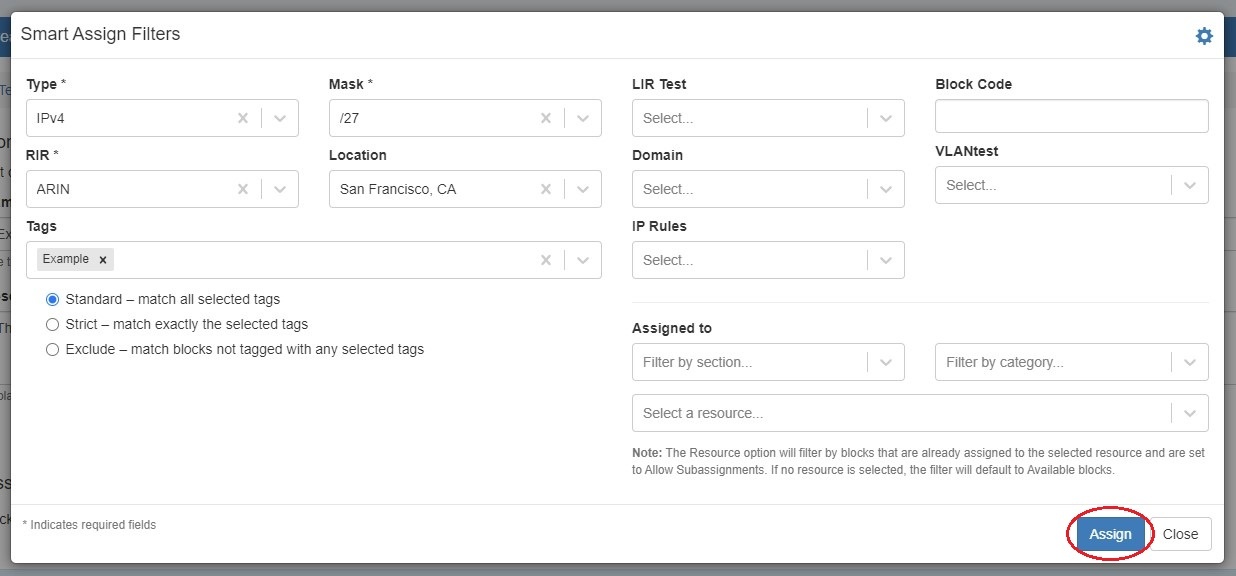Select Standard match all selected tags
1236x576 pixels.
53,299
